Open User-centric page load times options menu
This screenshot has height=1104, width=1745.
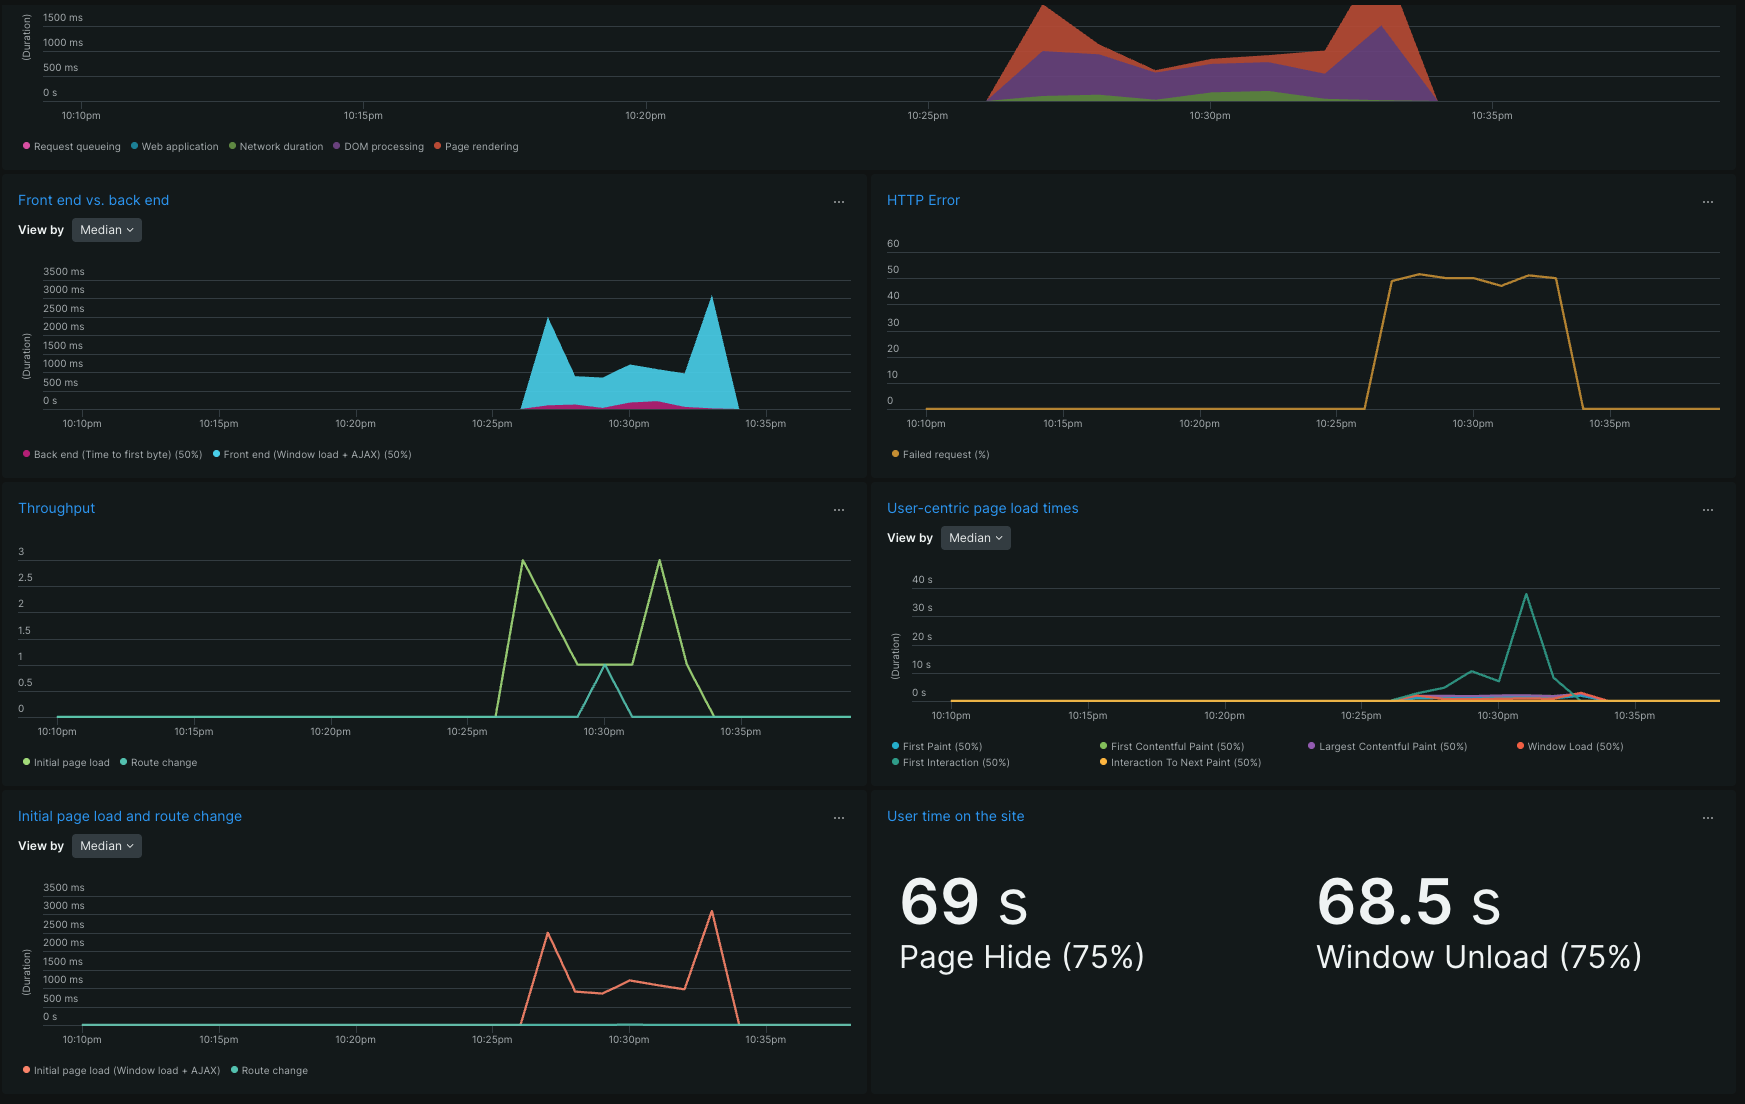(1707, 510)
